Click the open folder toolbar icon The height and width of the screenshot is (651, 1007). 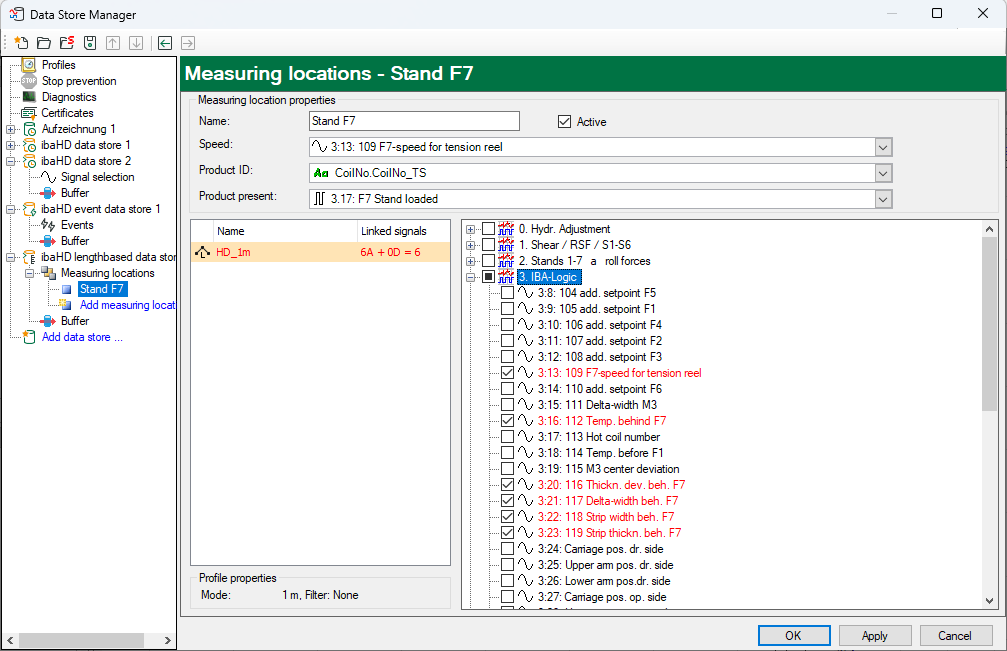[x=44, y=43]
